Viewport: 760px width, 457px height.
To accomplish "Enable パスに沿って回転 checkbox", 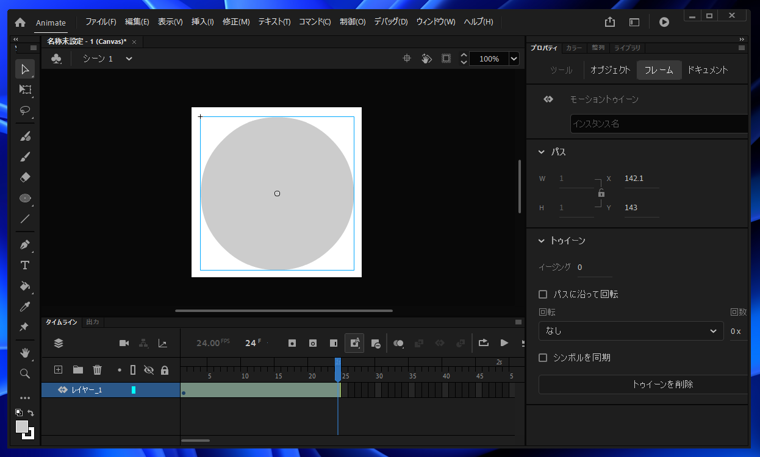I will tap(543, 295).
